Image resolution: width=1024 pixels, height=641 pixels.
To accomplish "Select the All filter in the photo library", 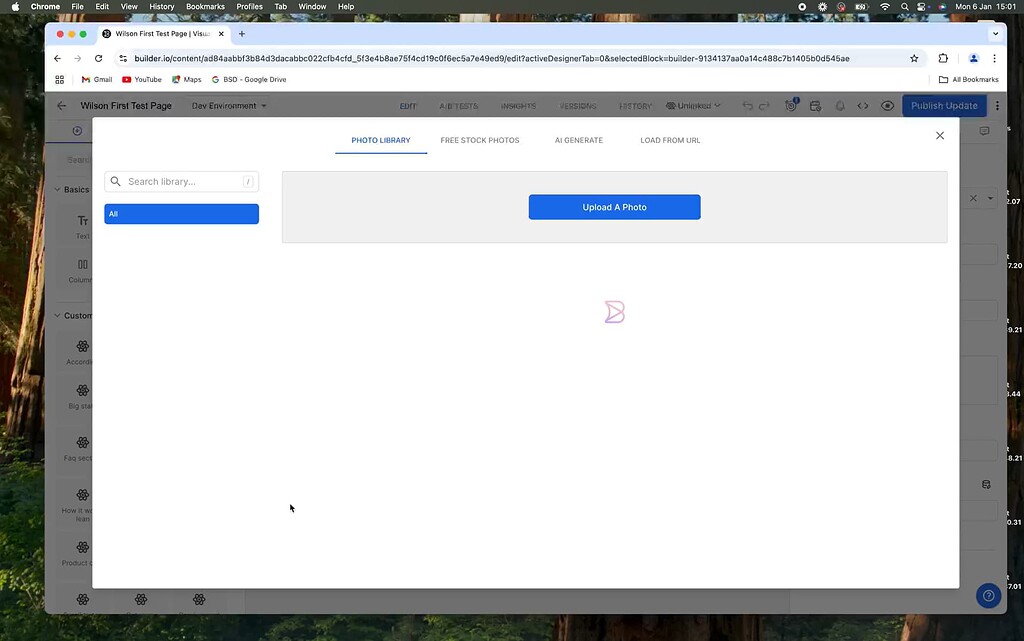I will pos(181,213).
